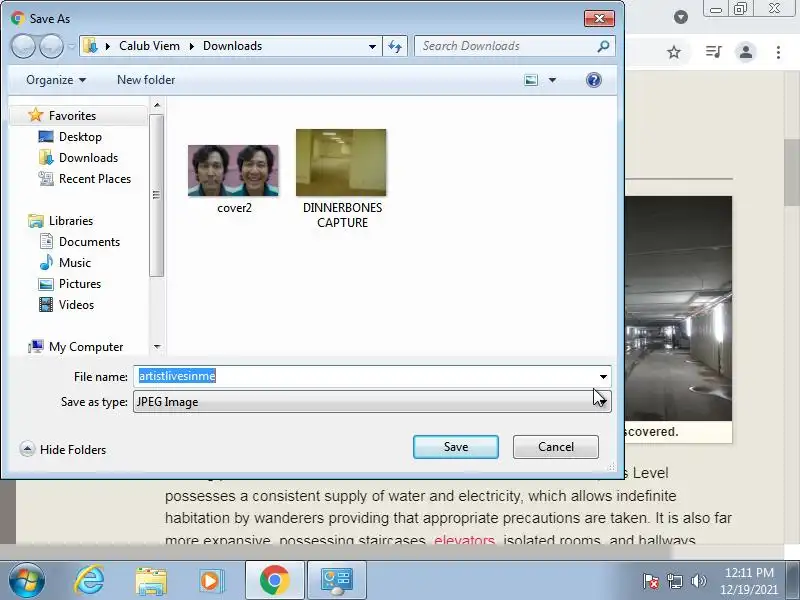Open the control panel taskbar item
Screen dimensions: 800x600
click(x=336, y=580)
